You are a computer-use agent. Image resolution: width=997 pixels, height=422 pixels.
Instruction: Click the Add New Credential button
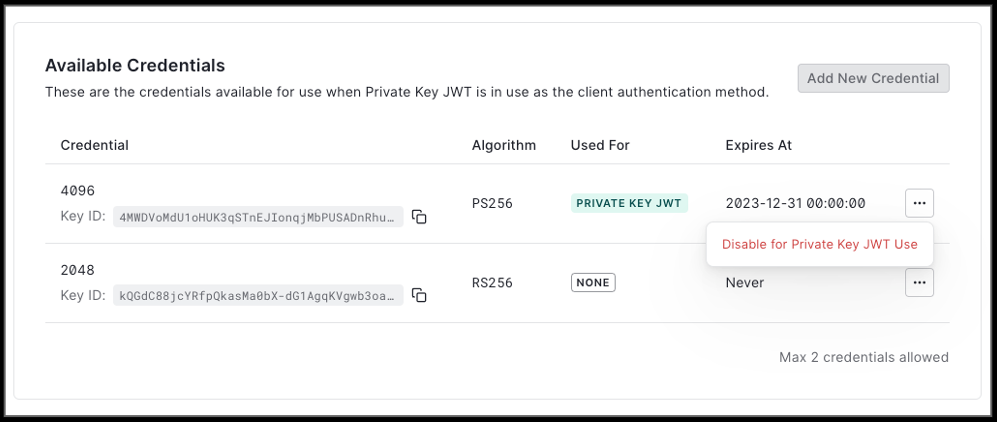click(873, 78)
